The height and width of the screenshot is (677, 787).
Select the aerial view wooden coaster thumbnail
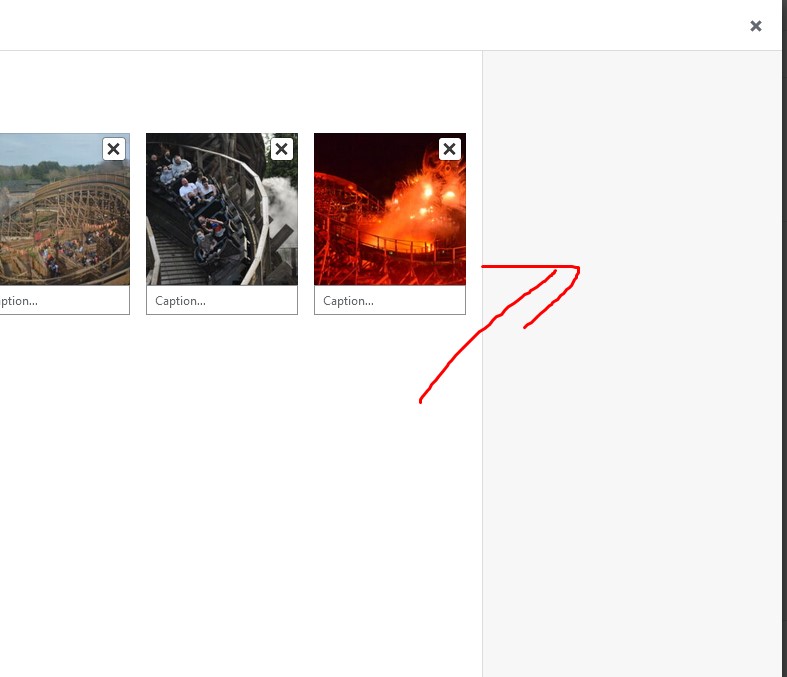coord(64,209)
